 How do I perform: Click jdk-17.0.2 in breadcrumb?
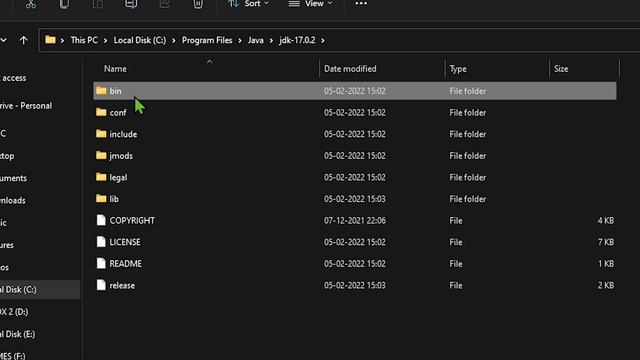click(x=297, y=40)
